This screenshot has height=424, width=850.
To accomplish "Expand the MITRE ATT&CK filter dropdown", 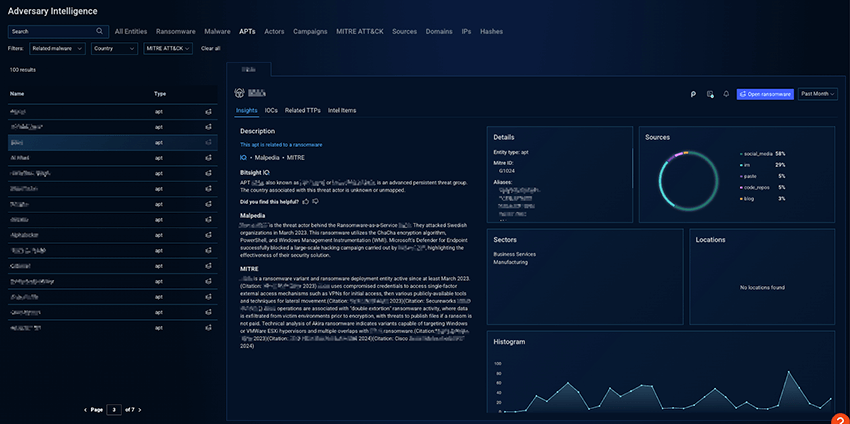I will coord(168,48).
